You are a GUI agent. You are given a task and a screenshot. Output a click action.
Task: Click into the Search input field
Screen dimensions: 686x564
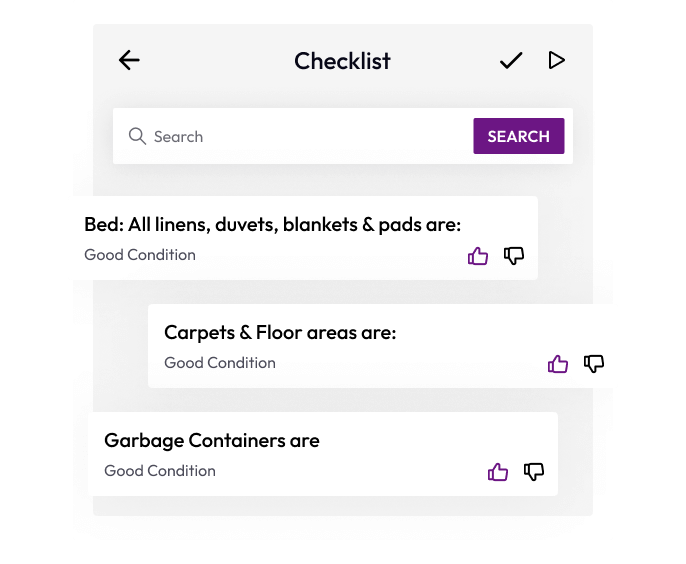click(300, 136)
